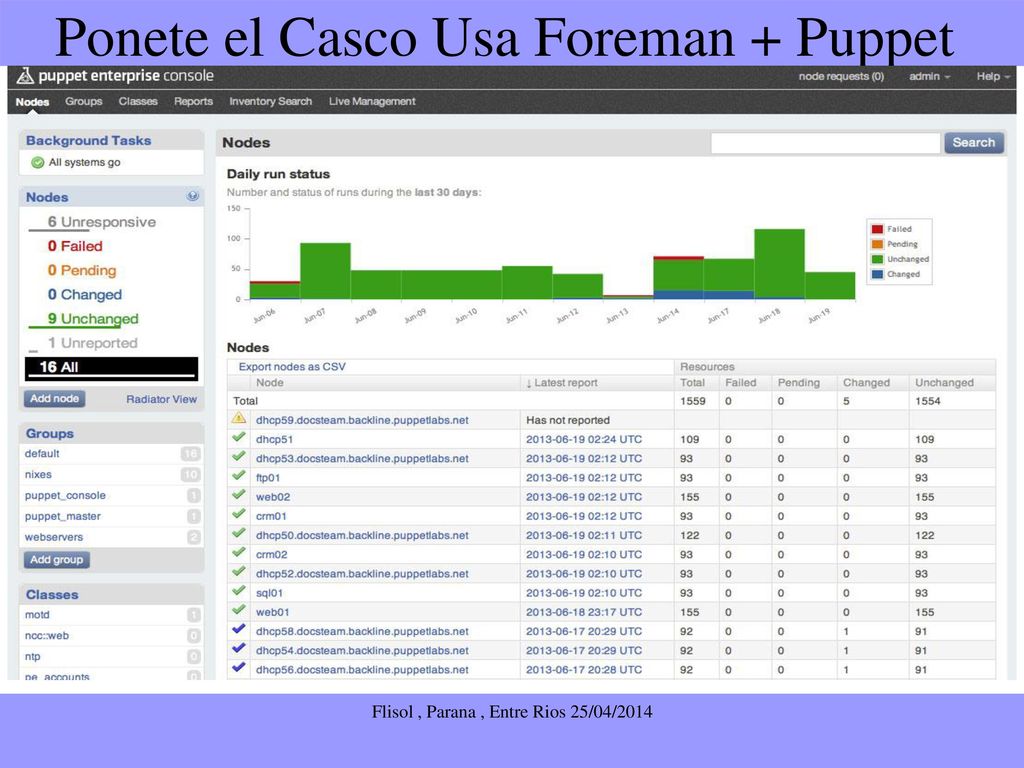Click the green checkmark next to dhcp52
The image size is (1024, 768).
click(239, 571)
